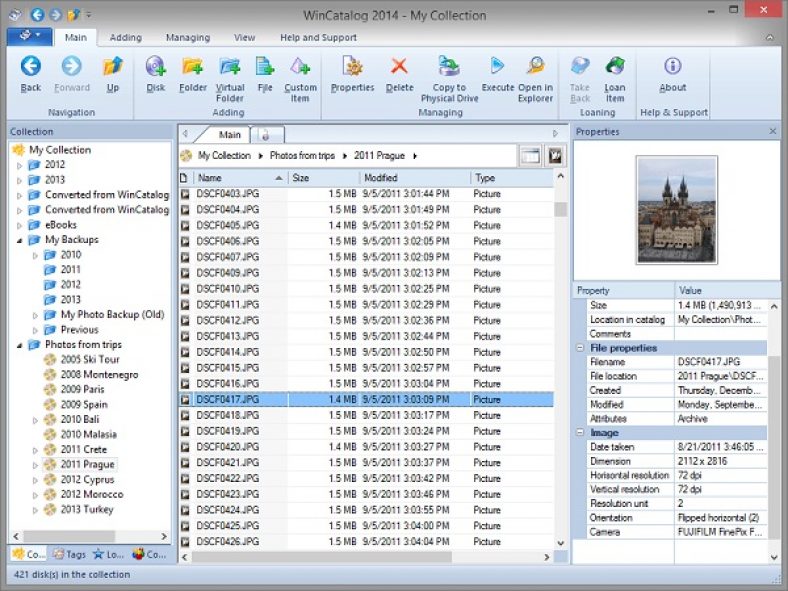
Task: Click the Back navigation icon
Action: click(31, 68)
